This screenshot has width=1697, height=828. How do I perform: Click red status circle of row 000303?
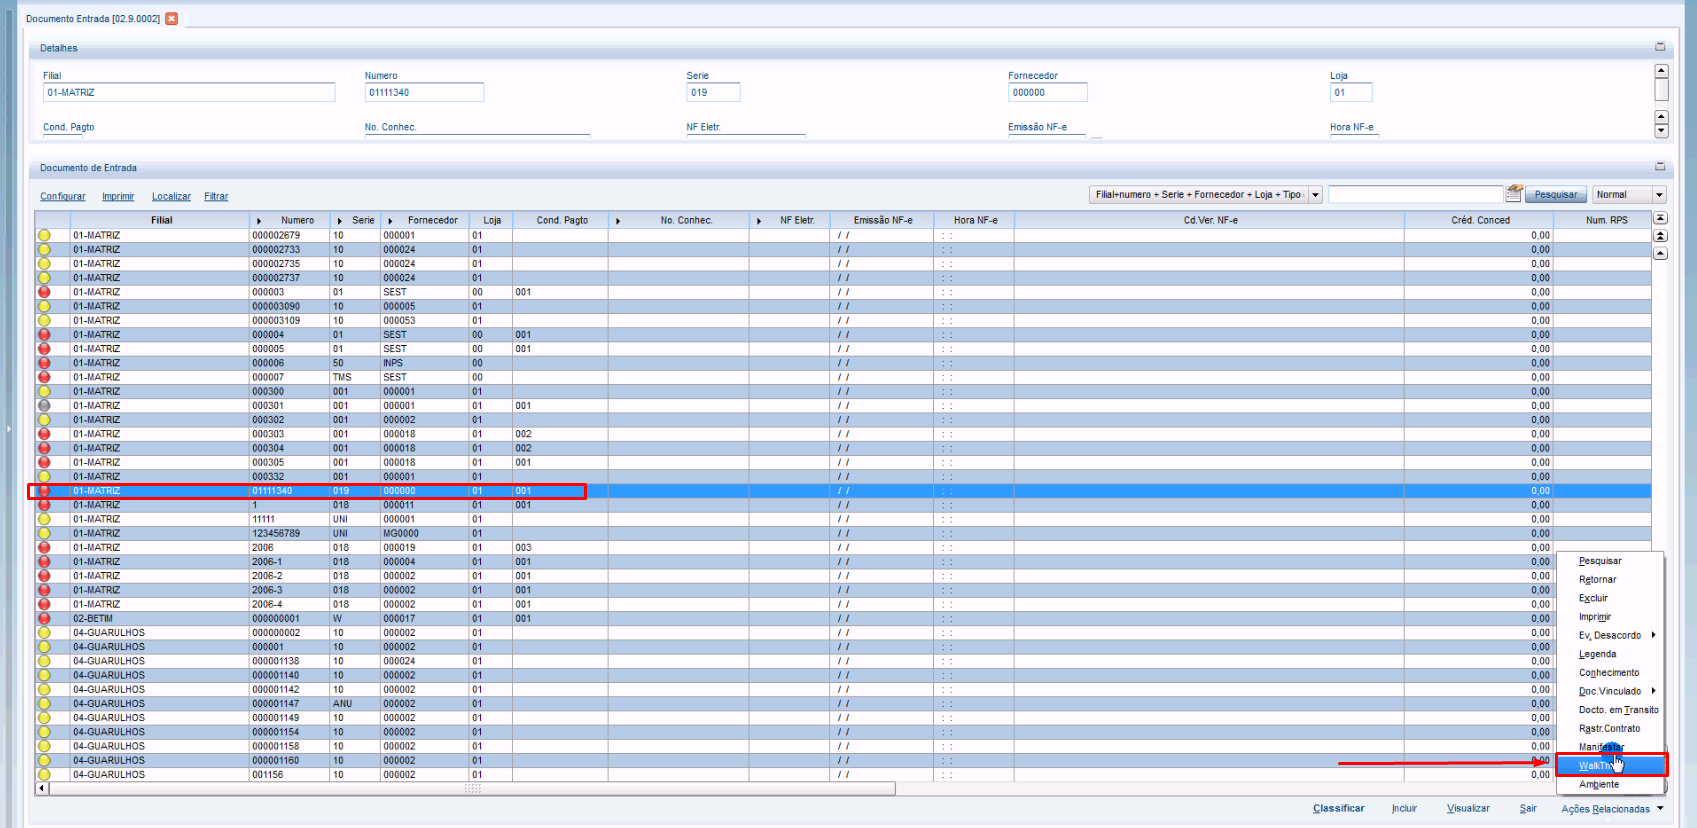tap(44, 434)
